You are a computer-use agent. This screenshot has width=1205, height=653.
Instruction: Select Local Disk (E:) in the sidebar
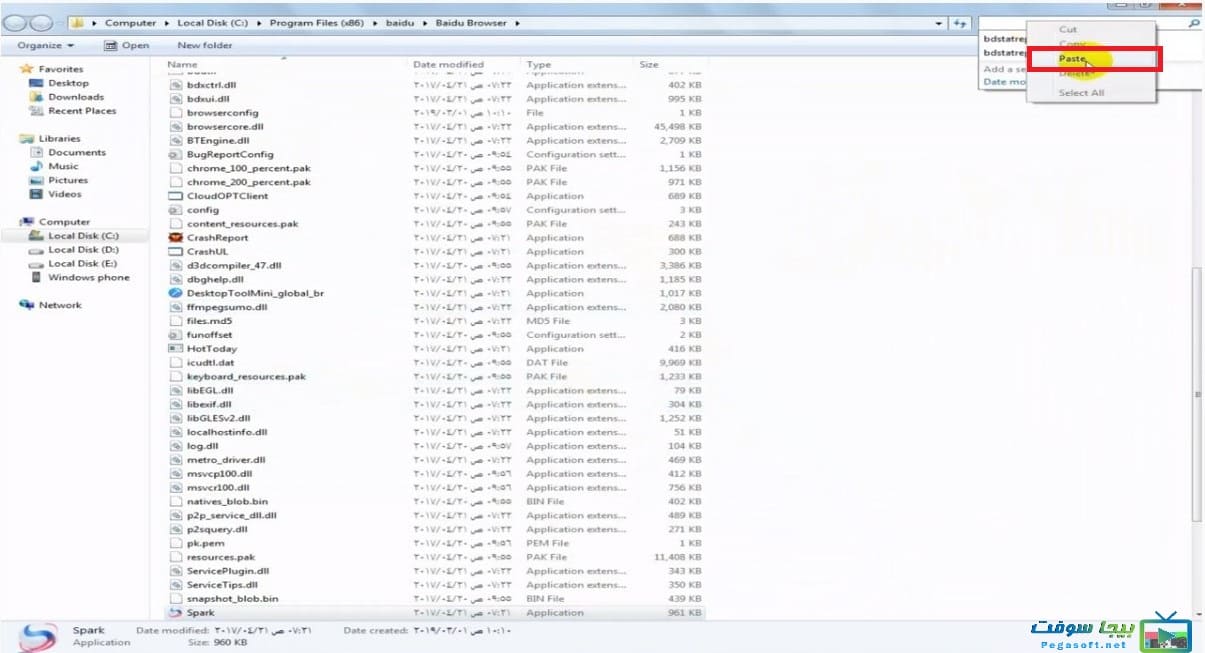point(83,264)
